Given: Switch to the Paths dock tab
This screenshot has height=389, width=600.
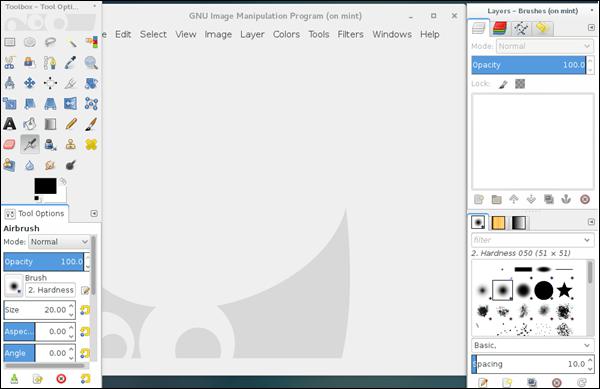Looking at the screenshot, I should [x=520, y=28].
